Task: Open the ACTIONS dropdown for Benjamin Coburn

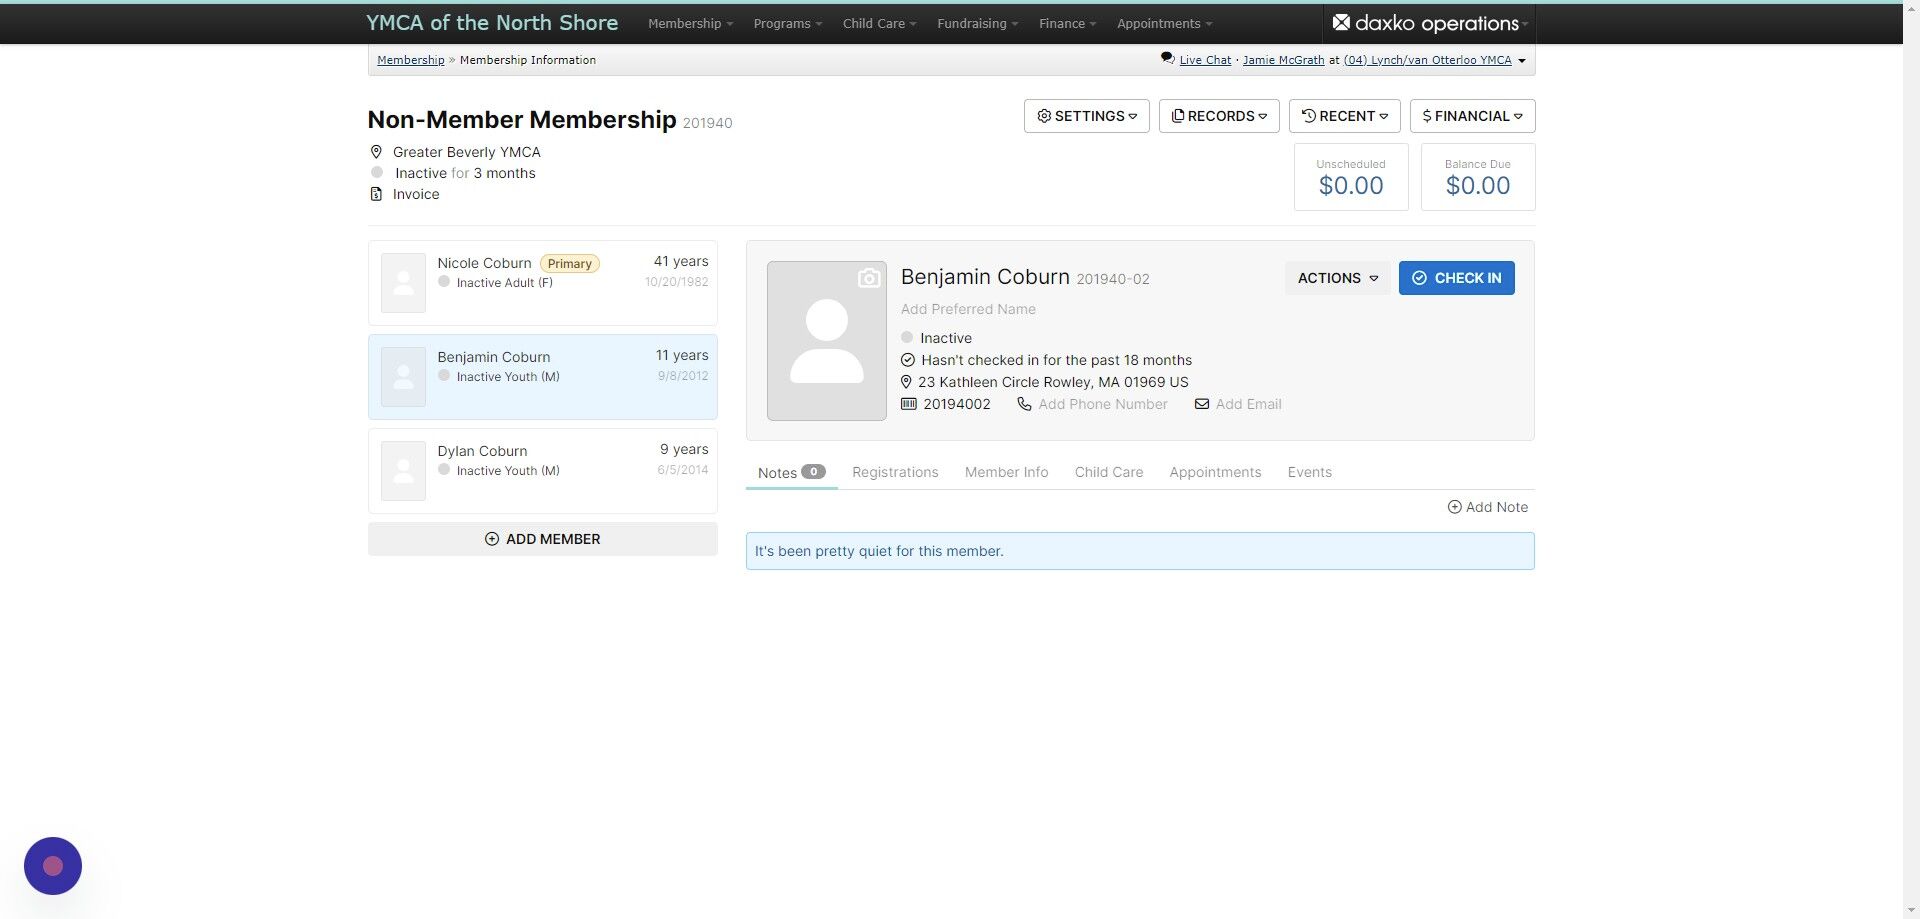Action: [x=1337, y=278]
